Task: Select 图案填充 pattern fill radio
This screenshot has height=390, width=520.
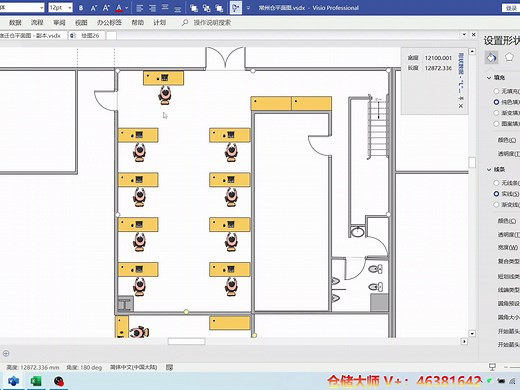Action: click(496, 124)
